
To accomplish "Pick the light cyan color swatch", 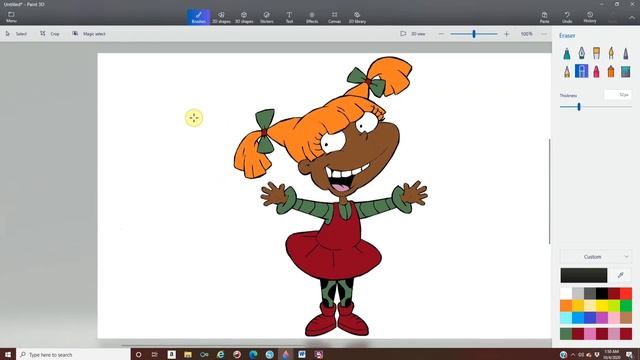I will pyautogui.click(x=566, y=317).
